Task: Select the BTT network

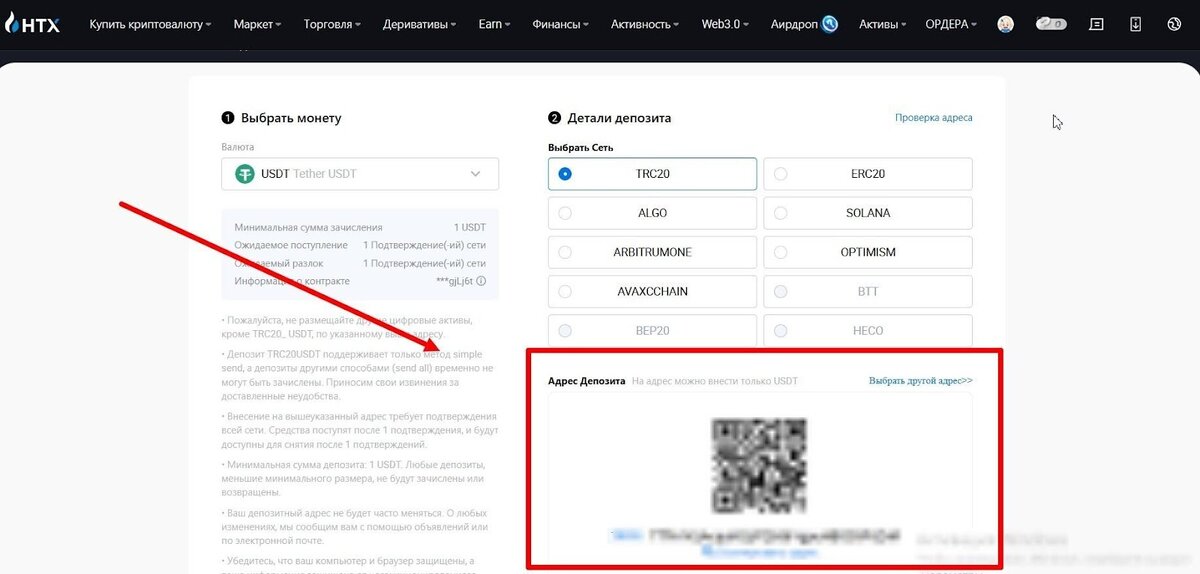Action: [868, 291]
